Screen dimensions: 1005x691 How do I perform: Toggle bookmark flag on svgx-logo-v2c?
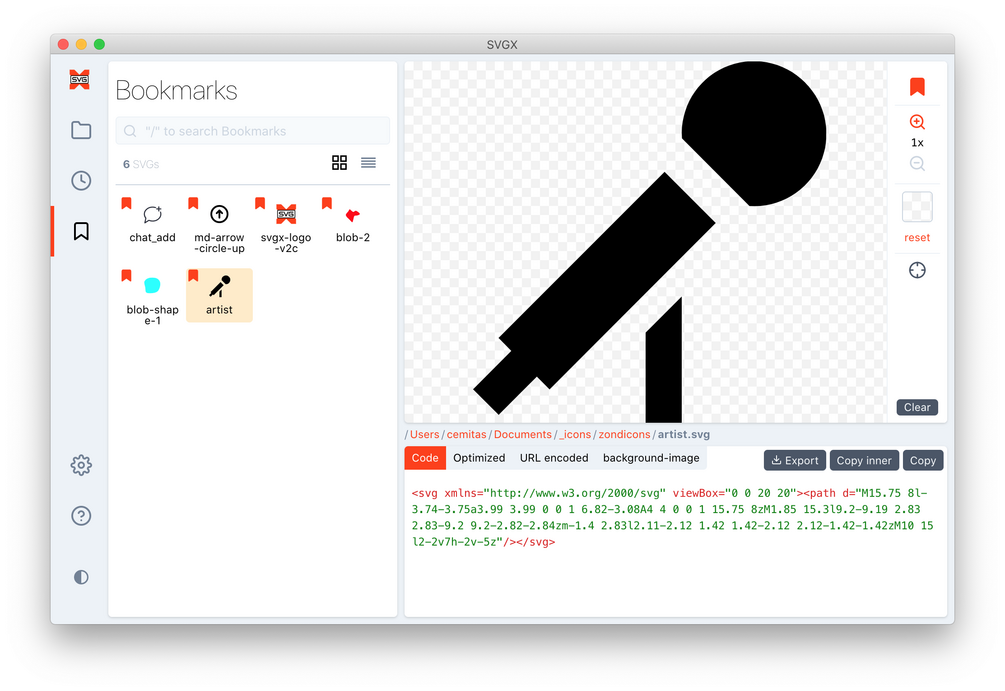(260, 203)
